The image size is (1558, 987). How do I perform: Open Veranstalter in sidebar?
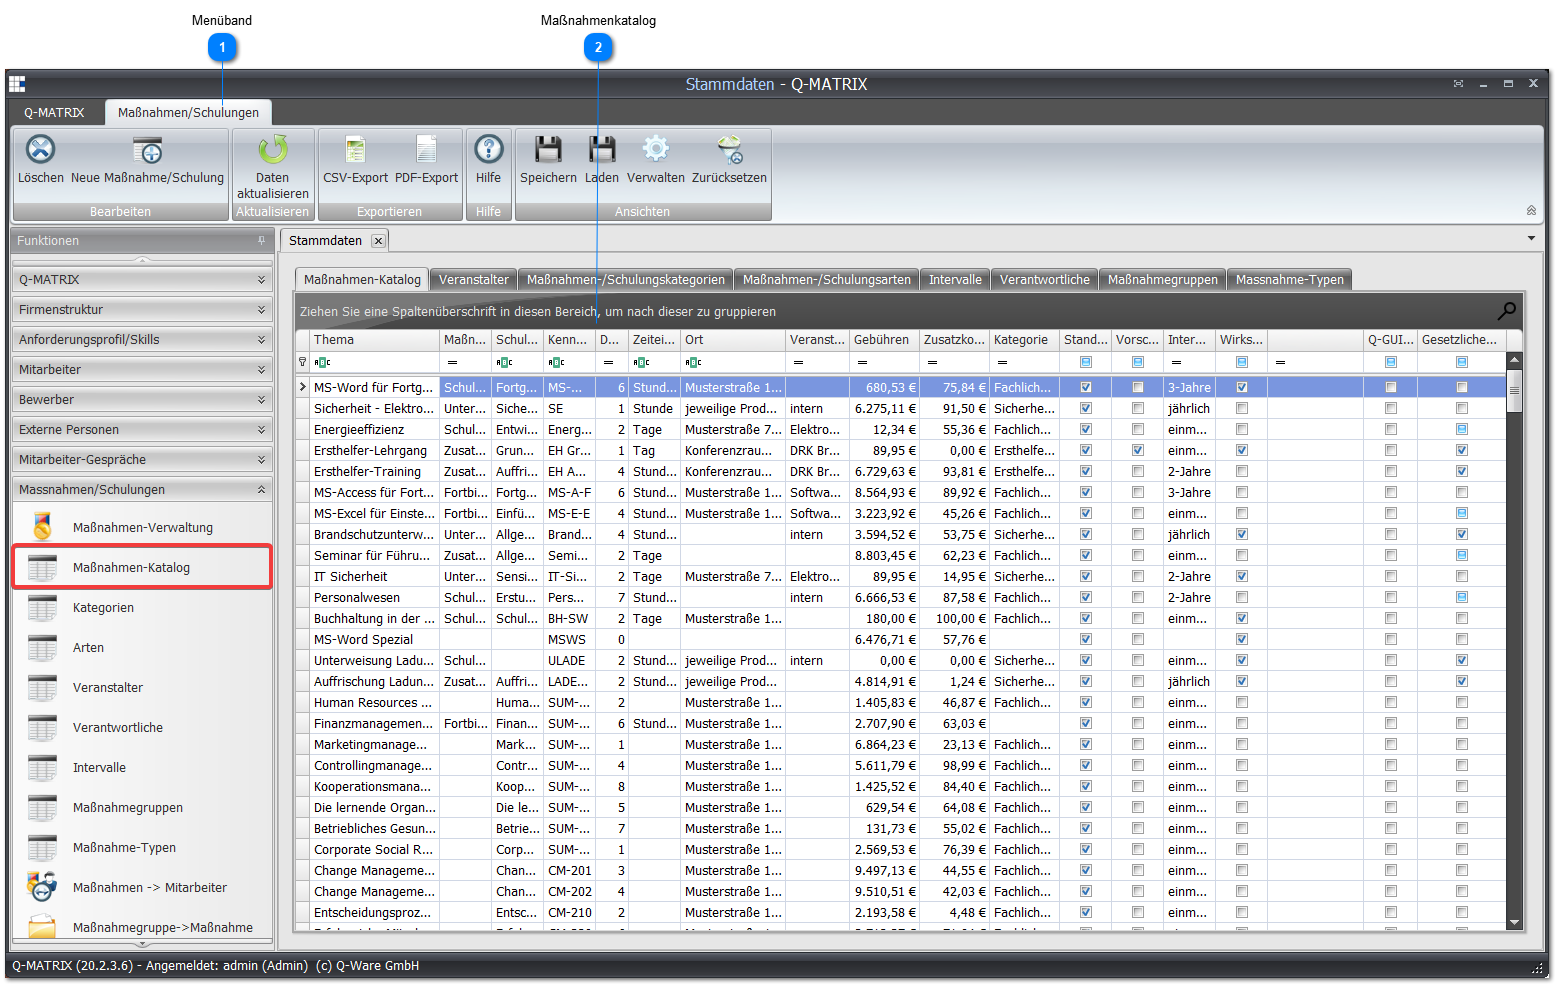(x=143, y=687)
